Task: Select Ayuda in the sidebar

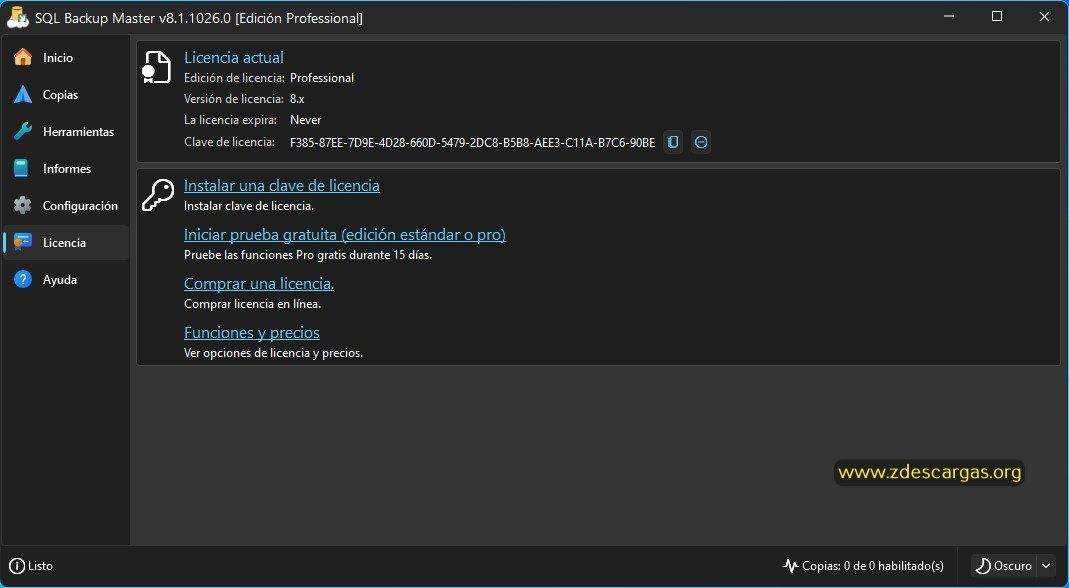Action: [66, 280]
